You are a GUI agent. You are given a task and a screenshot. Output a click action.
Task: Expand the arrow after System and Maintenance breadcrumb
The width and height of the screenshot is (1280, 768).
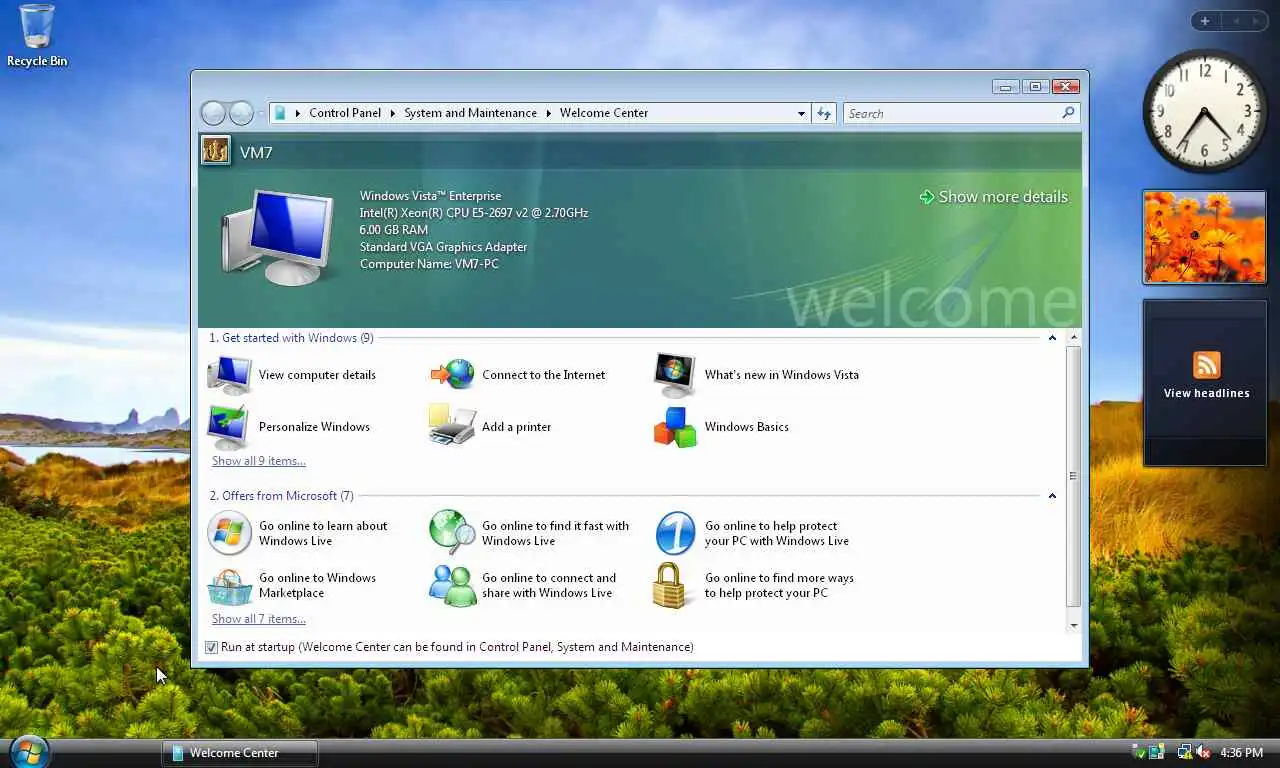[x=548, y=113]
